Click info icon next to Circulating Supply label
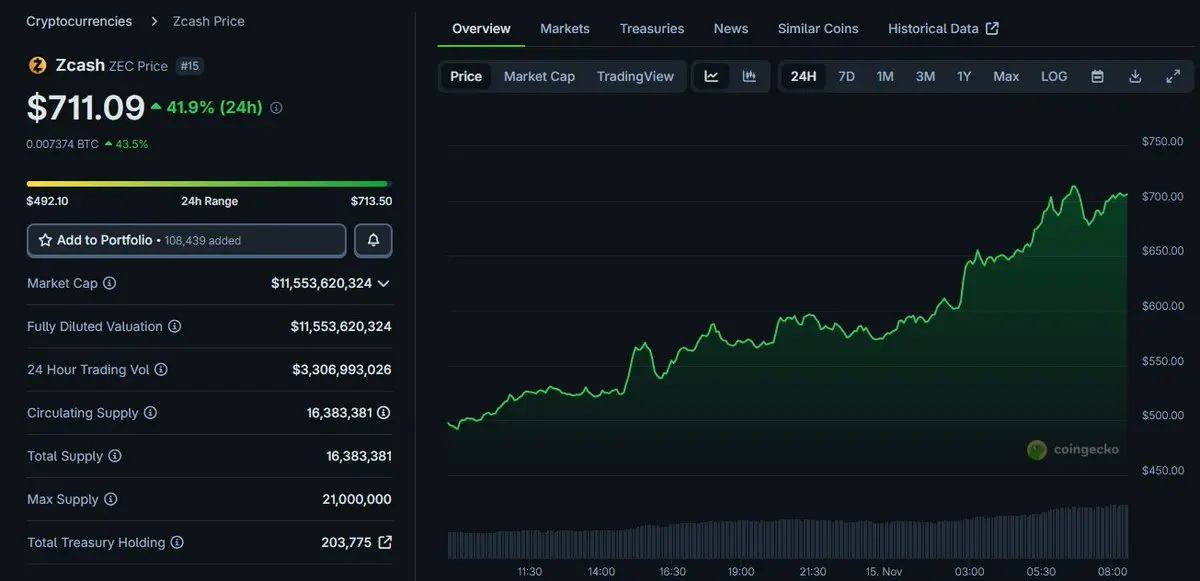1200x581 pixels. 150,412
